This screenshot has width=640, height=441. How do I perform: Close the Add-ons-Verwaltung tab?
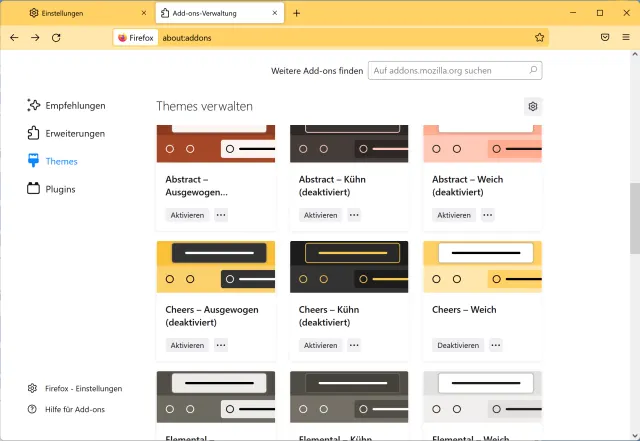tap(275, 13)
